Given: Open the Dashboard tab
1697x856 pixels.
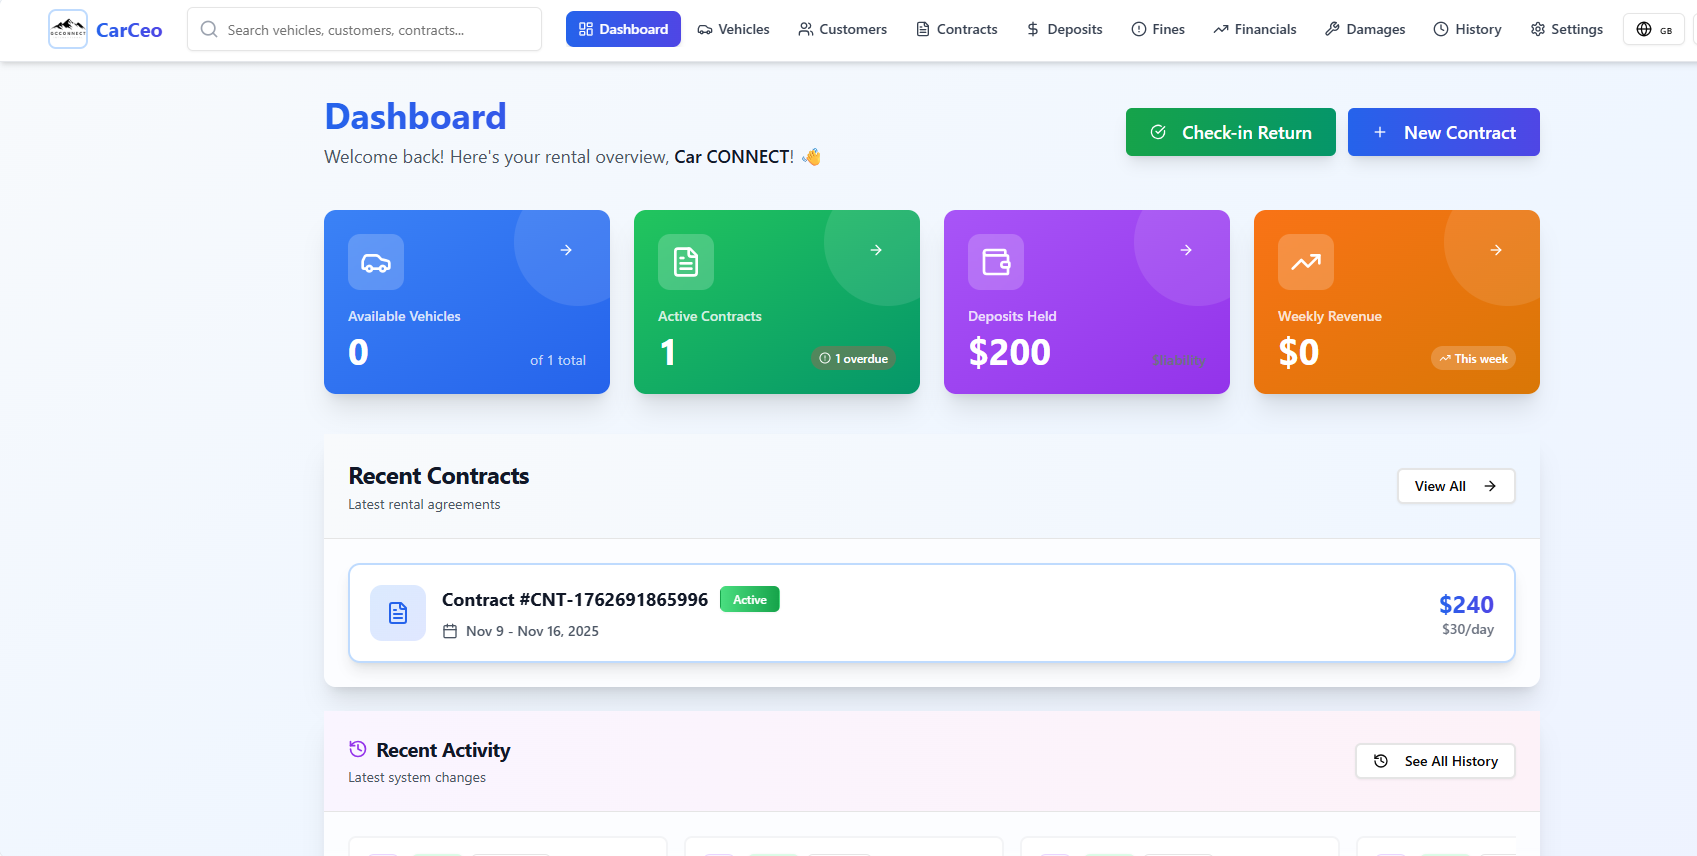Looking at the screenshot, I should coord(623,29).
